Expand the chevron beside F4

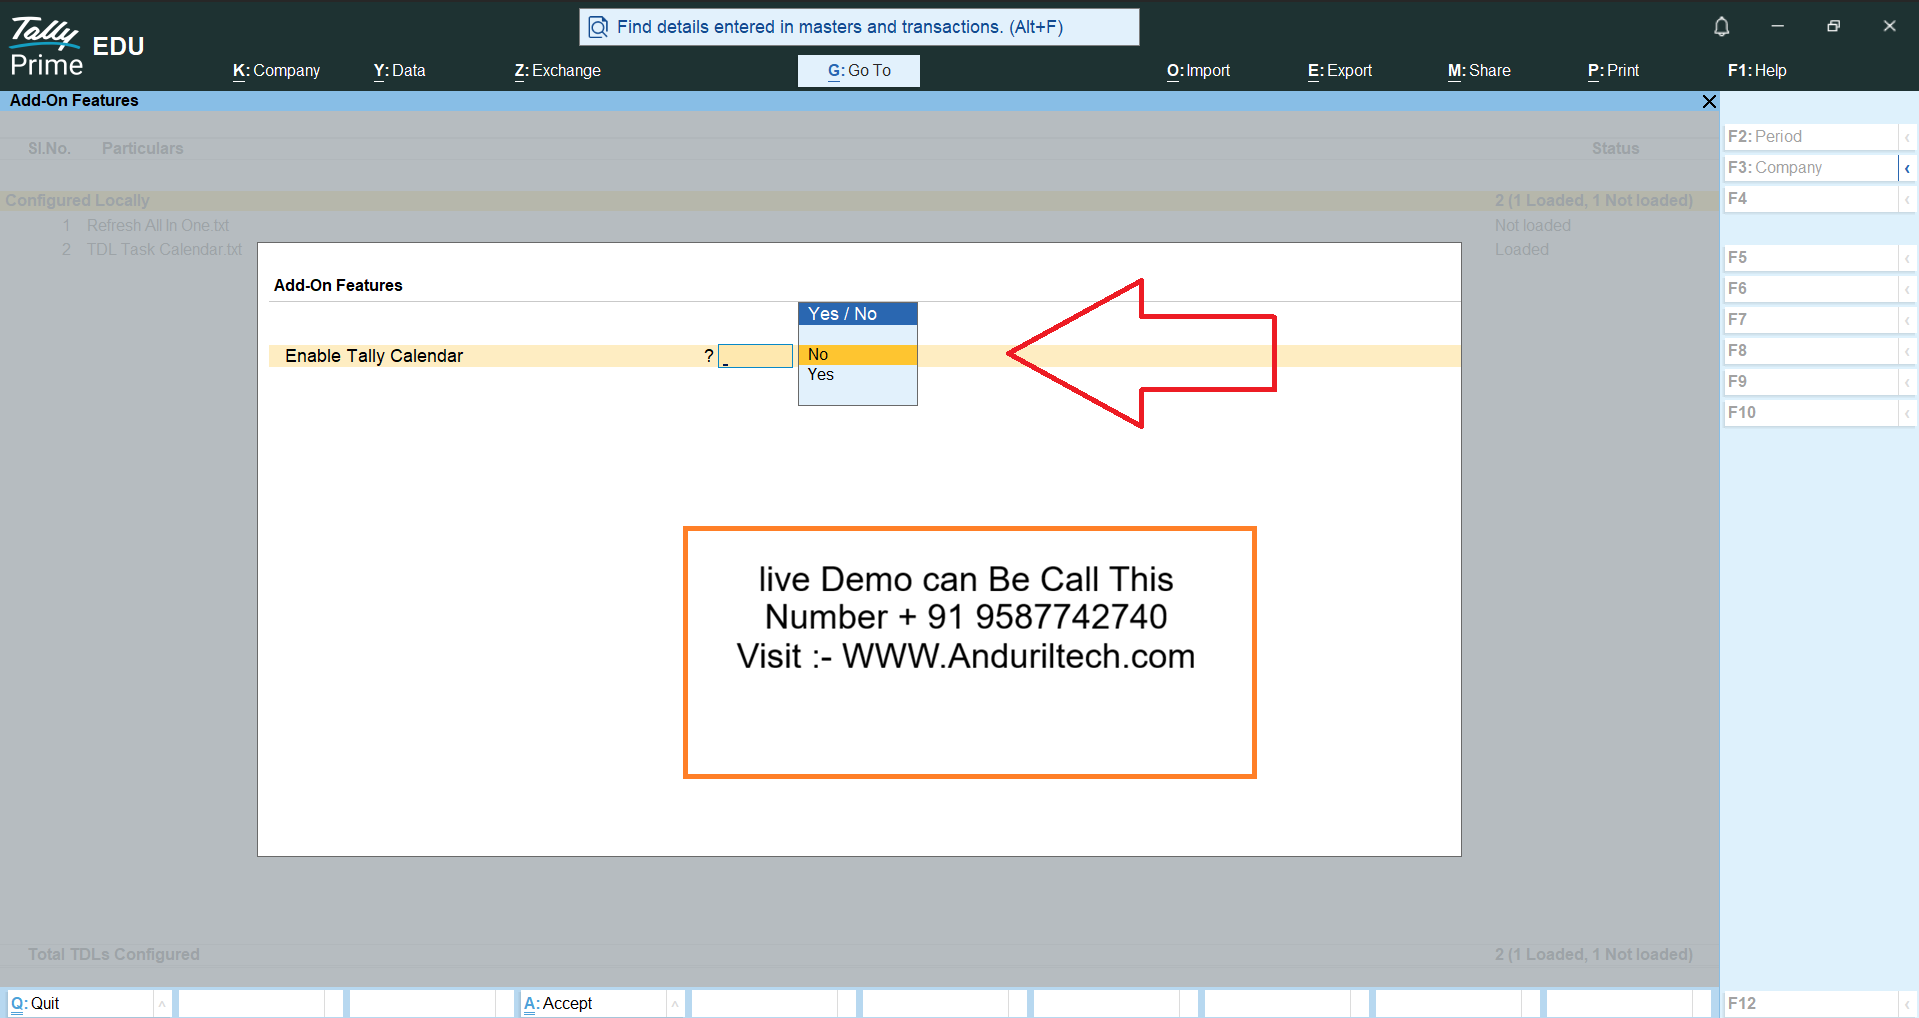tap(1907, 199)
